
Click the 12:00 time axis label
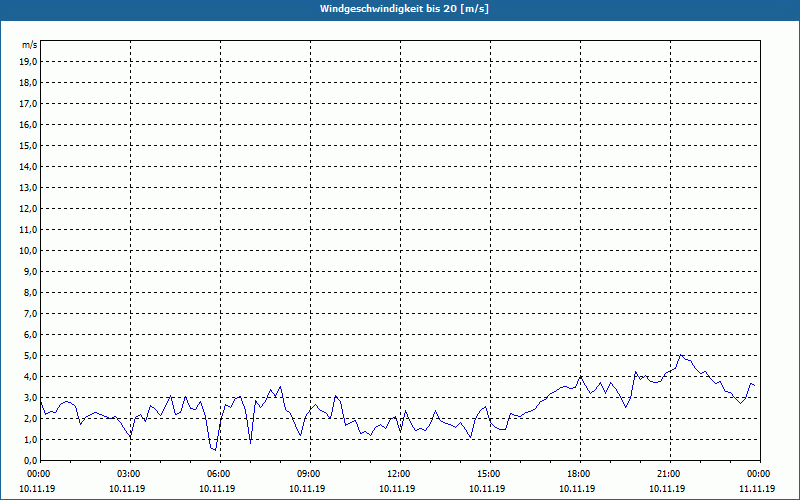tap(400, 474)
